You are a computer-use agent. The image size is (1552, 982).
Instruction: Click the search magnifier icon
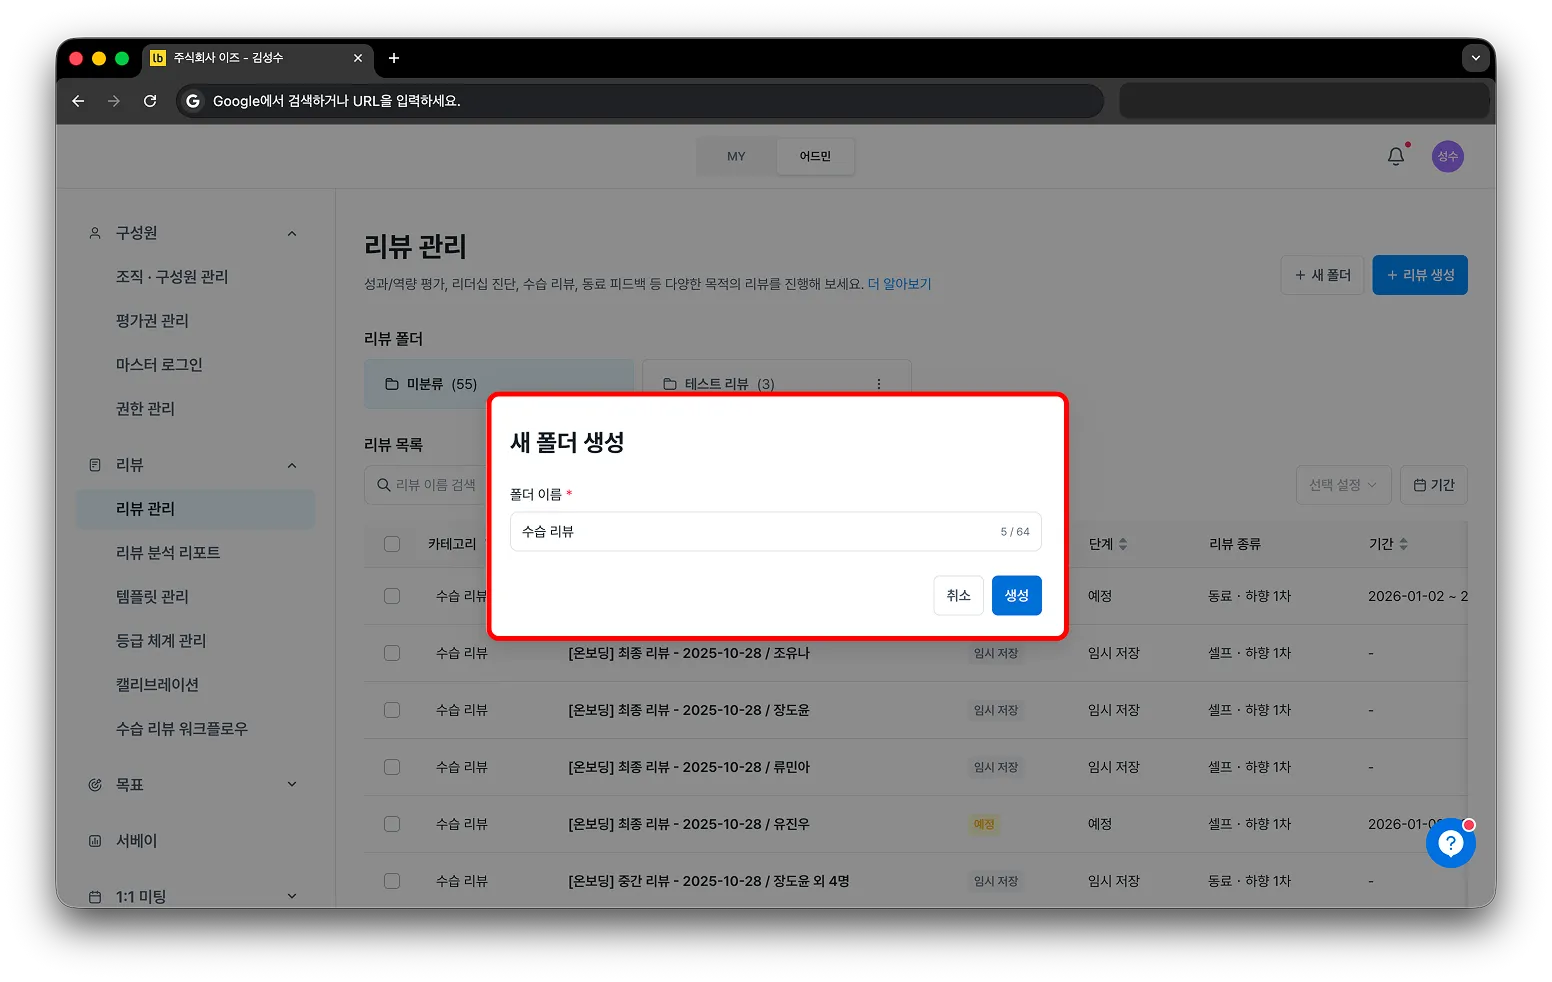tap(383, 485)
